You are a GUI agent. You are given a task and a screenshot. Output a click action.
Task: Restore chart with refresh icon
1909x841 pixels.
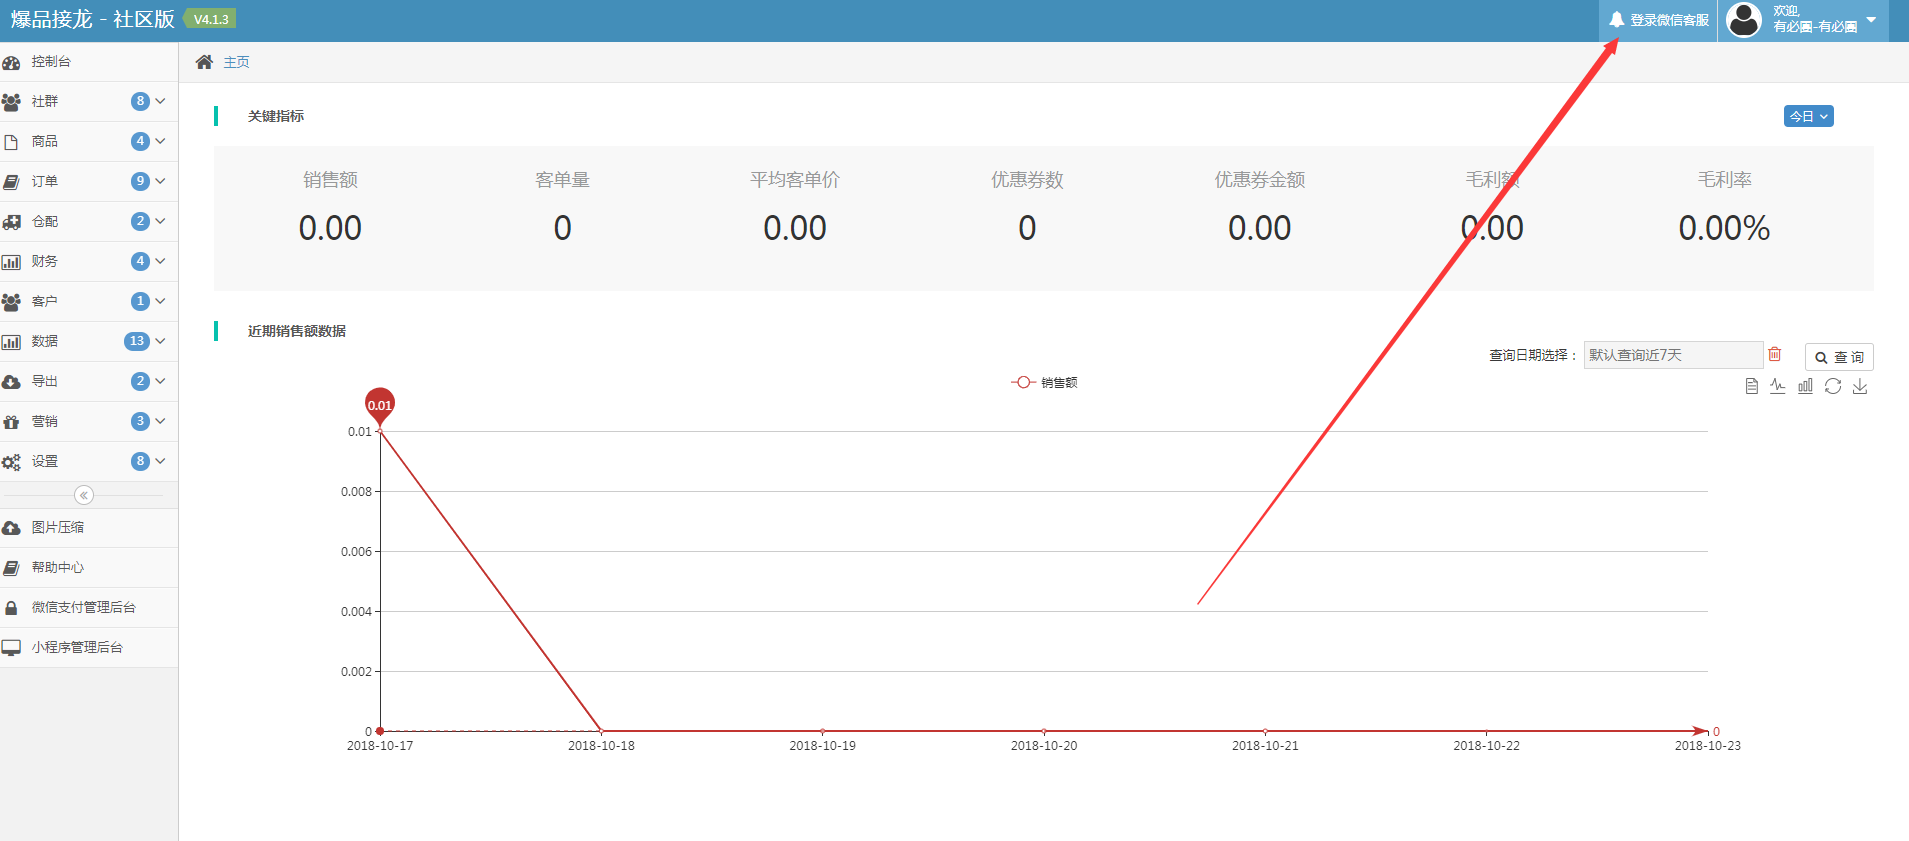1833,386
